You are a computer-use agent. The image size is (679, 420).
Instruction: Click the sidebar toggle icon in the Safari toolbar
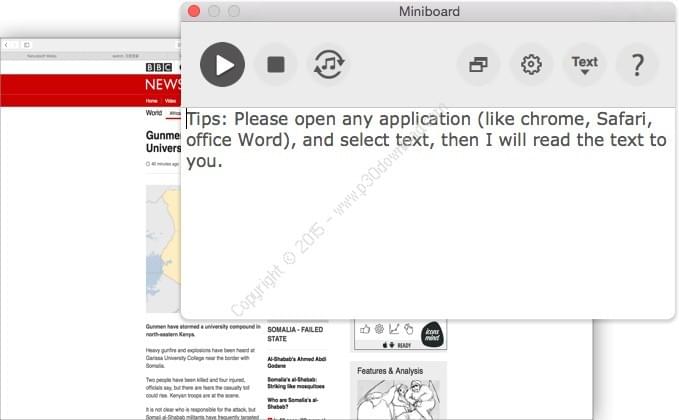pos(26,45)
